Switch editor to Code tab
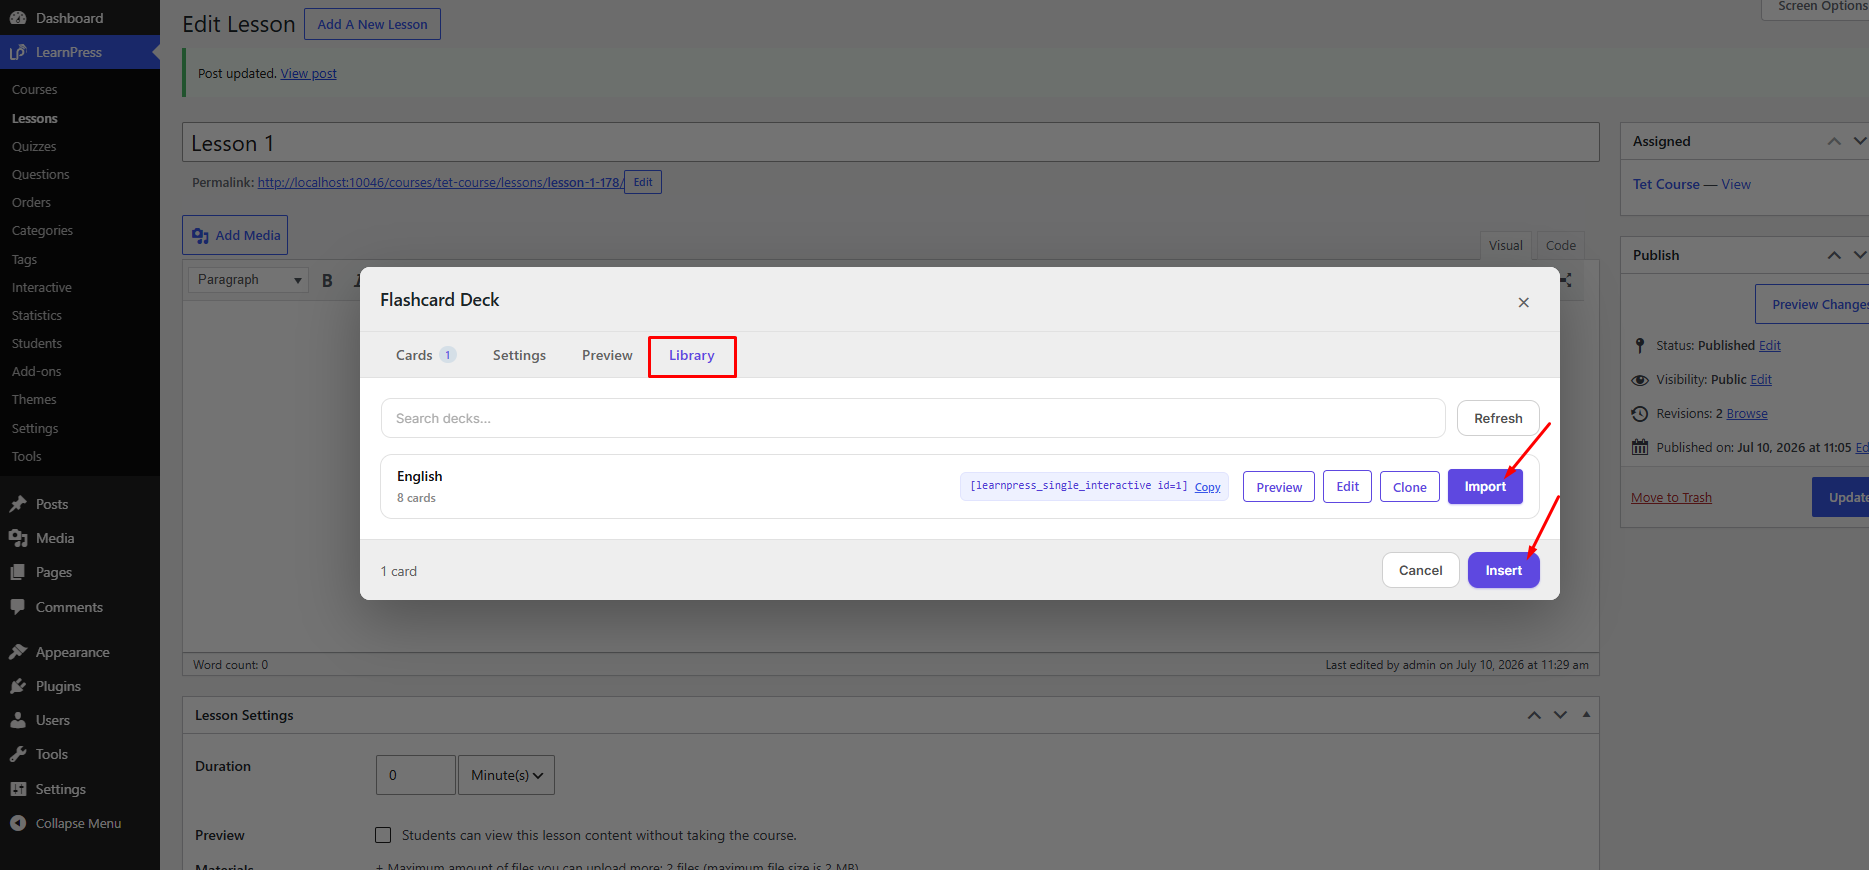This screenshot has width=1869, height=870. pyautogui.click(x=1560, y=246)
